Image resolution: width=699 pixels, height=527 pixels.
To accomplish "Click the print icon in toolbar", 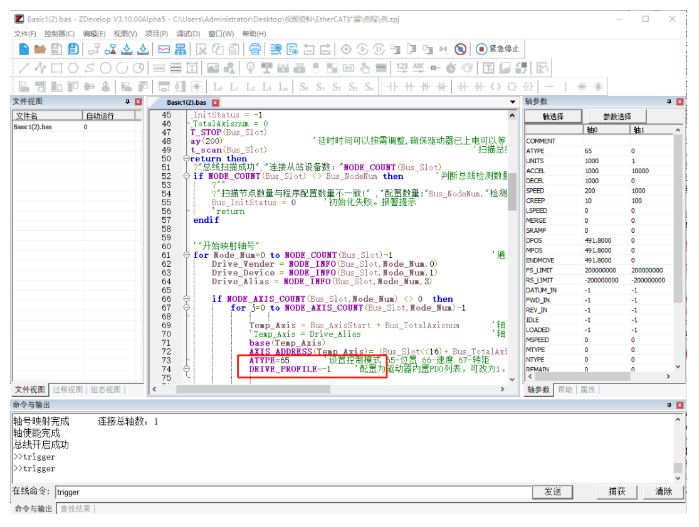I will pyautogui.click(x=255, y=49).
